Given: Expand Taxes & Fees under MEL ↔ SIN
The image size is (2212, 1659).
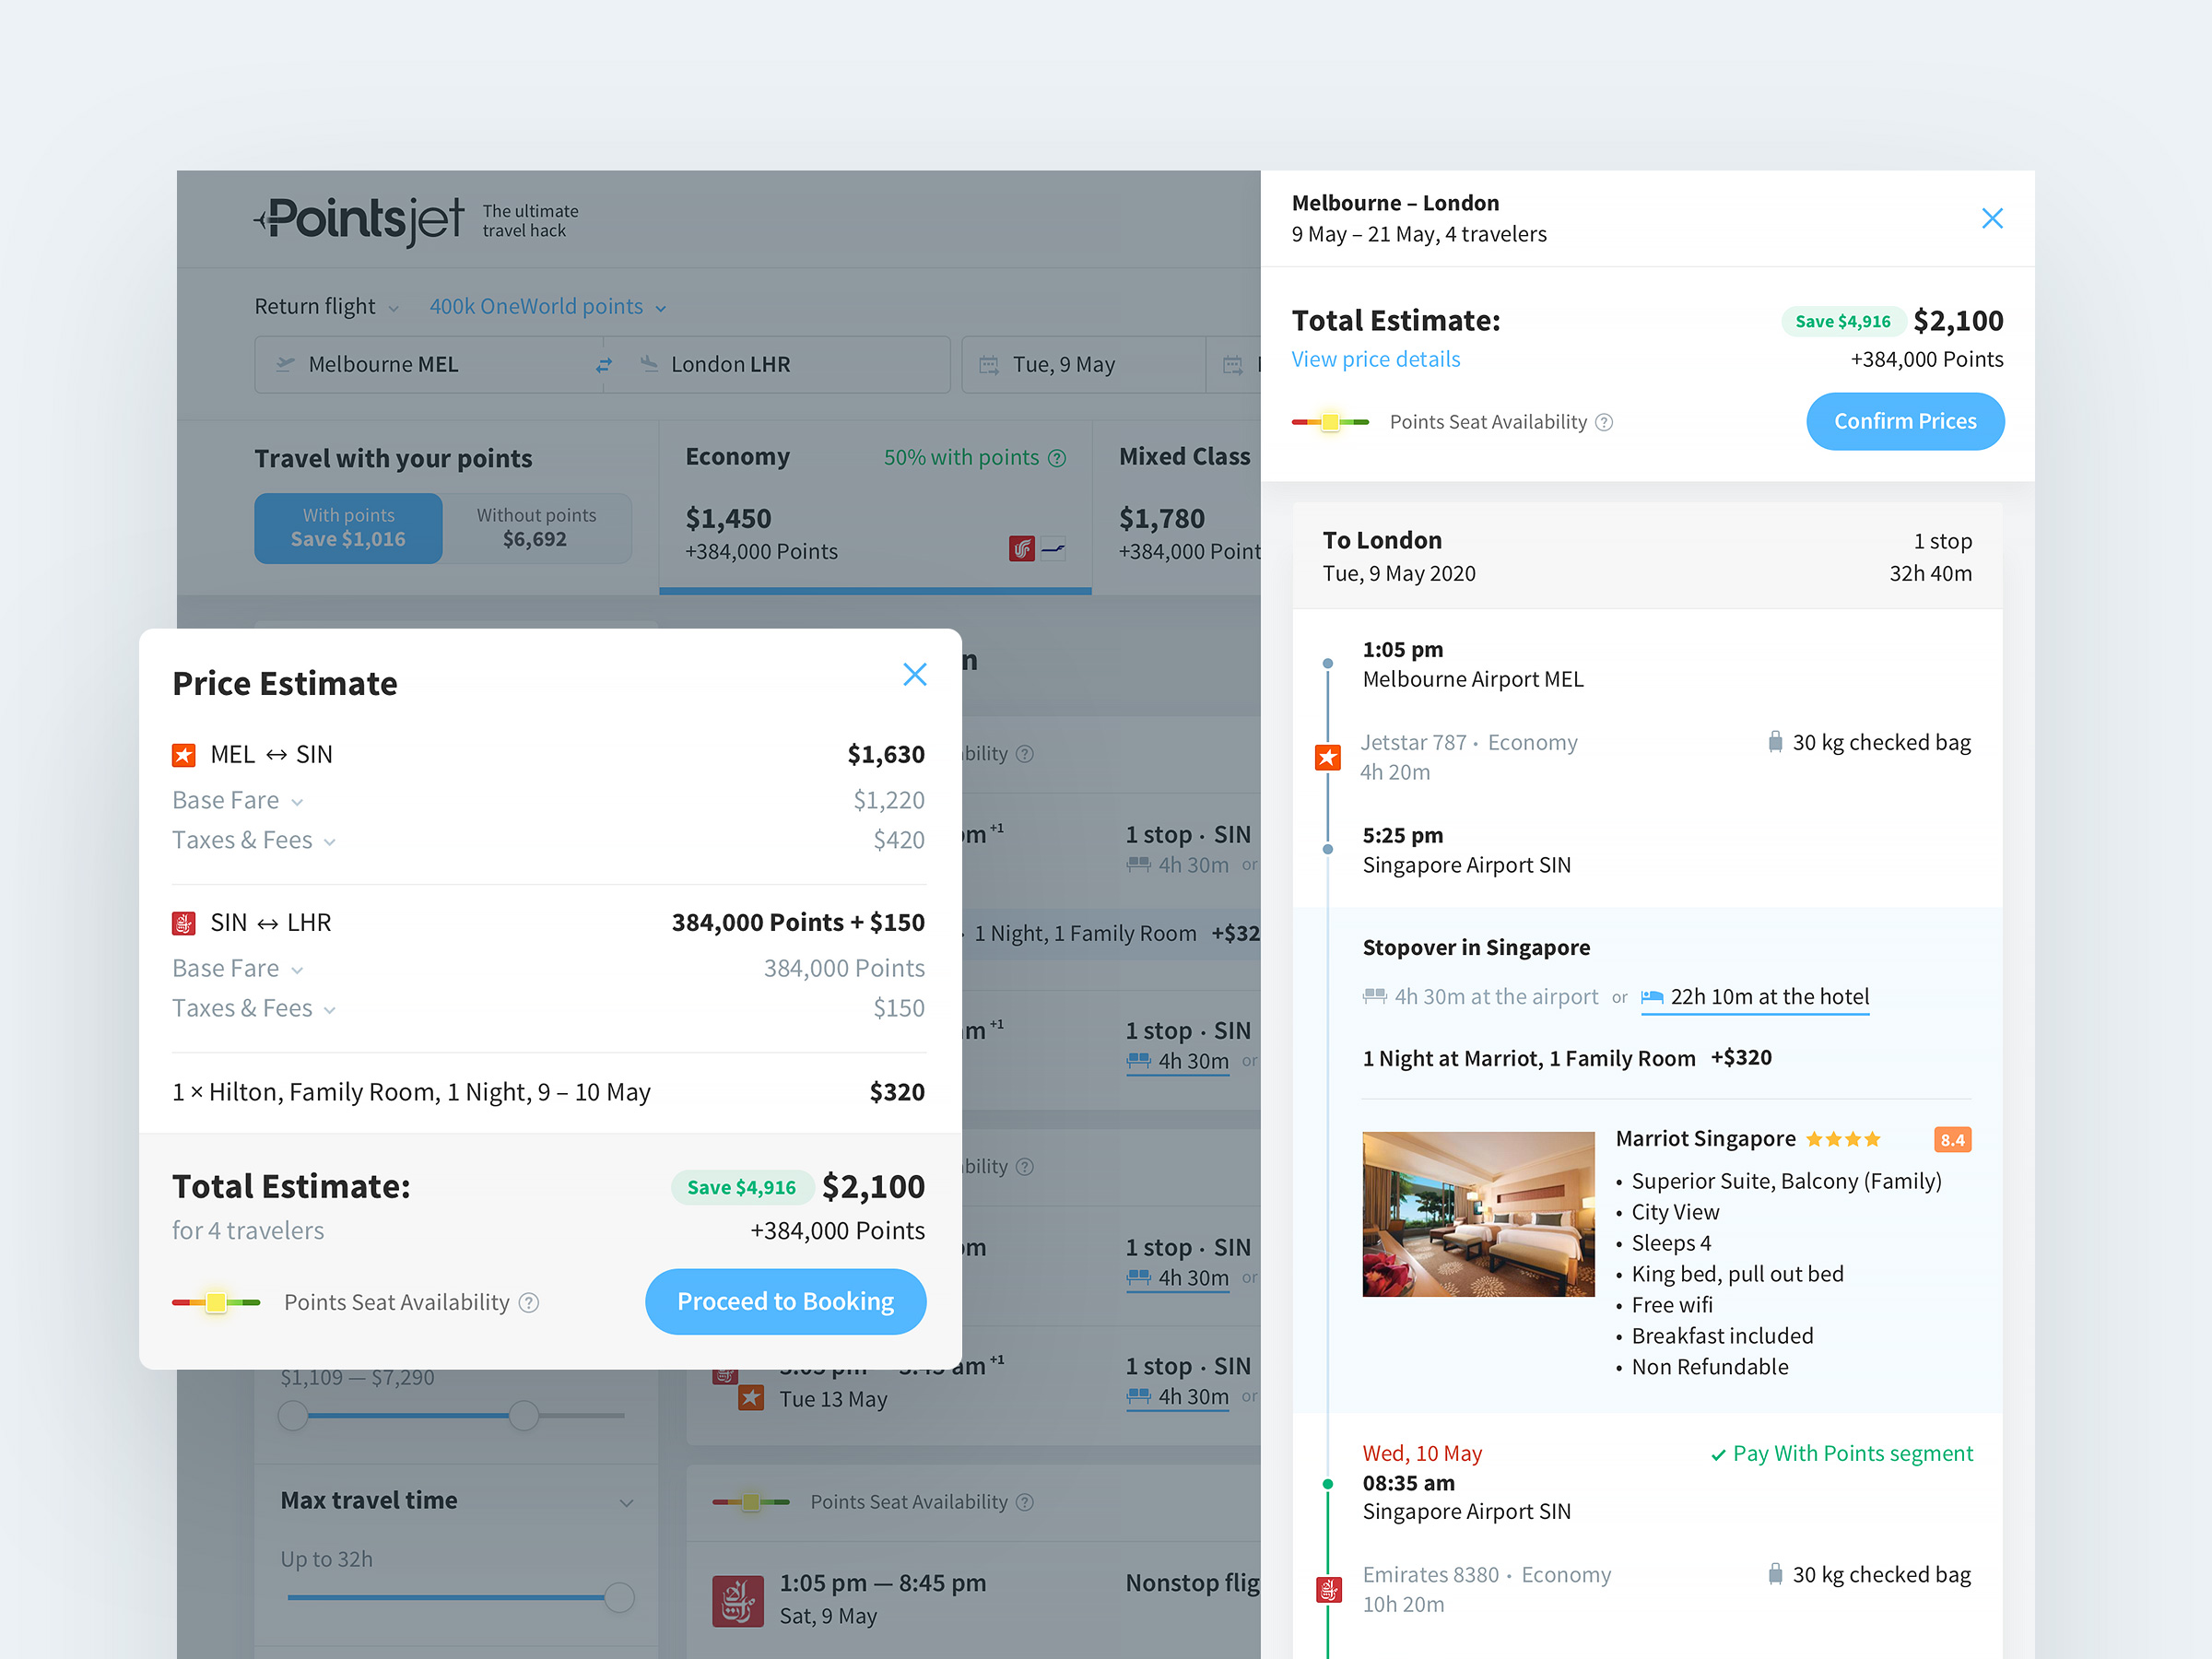Looking at the screenshot, I should click(x=254, y=840).
